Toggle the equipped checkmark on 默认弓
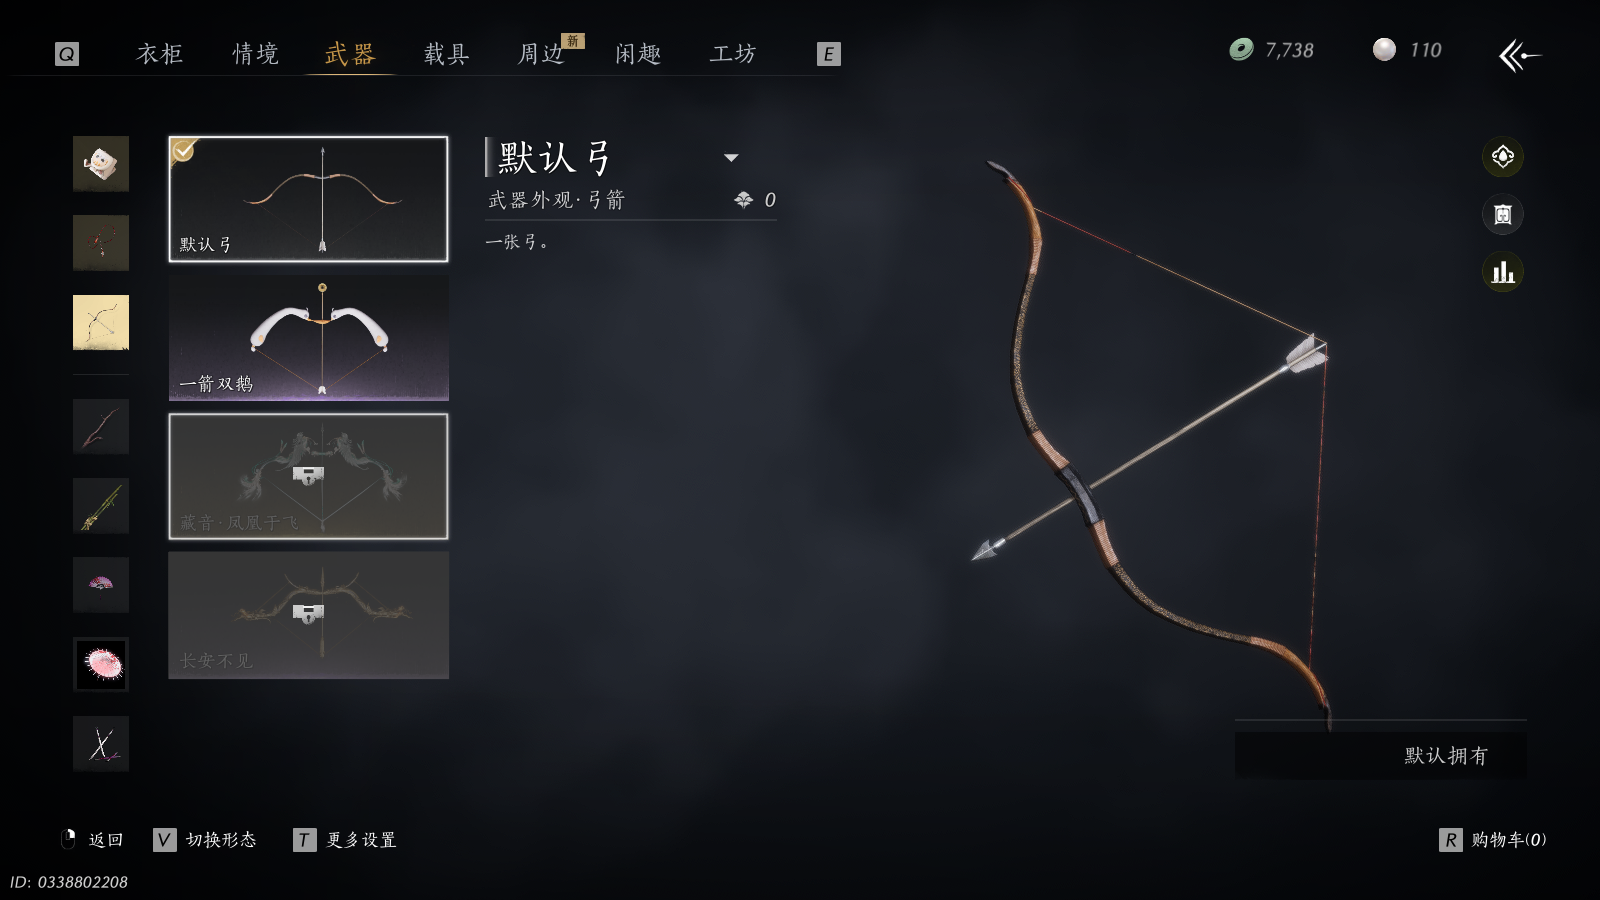The width and height of the screenshot is (1600, 900). tap(184, 151)
